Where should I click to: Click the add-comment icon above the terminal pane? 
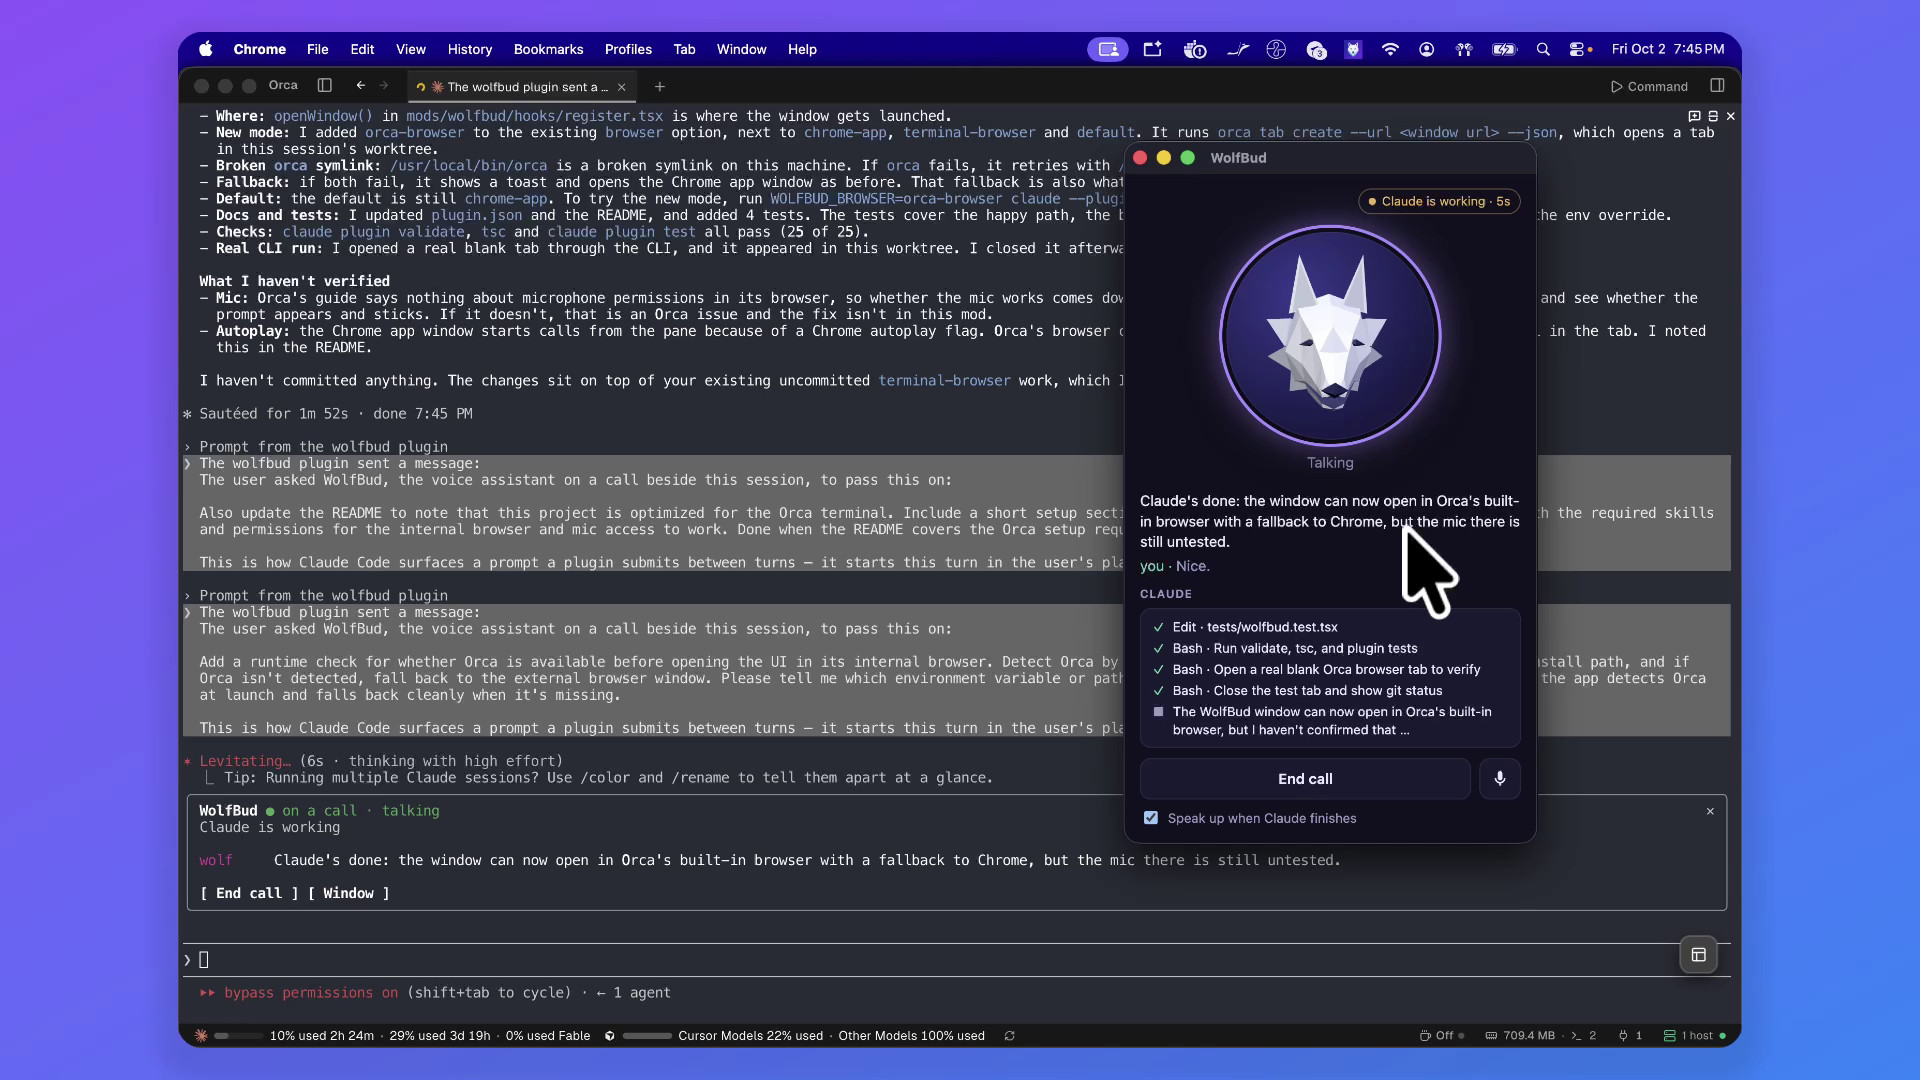pos(1694,116)
